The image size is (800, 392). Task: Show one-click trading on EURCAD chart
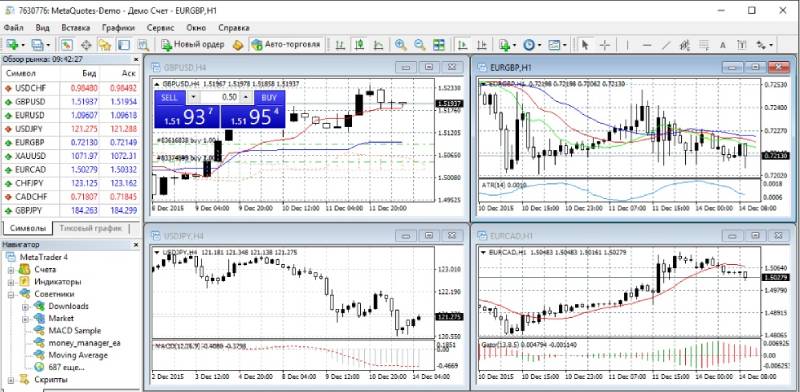pyautogui.click(x=483, y=252)
